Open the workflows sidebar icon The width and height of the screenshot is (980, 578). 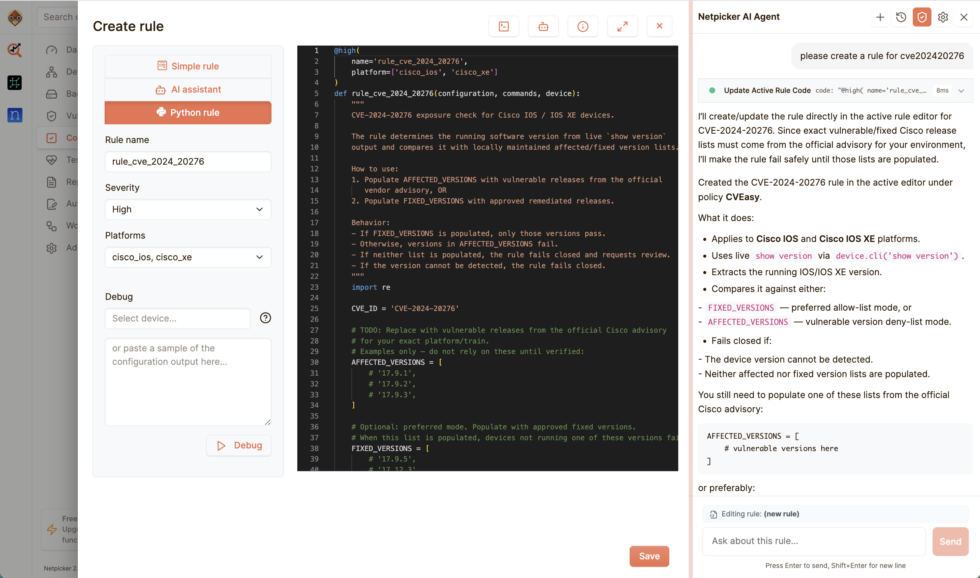pos(52,226)
